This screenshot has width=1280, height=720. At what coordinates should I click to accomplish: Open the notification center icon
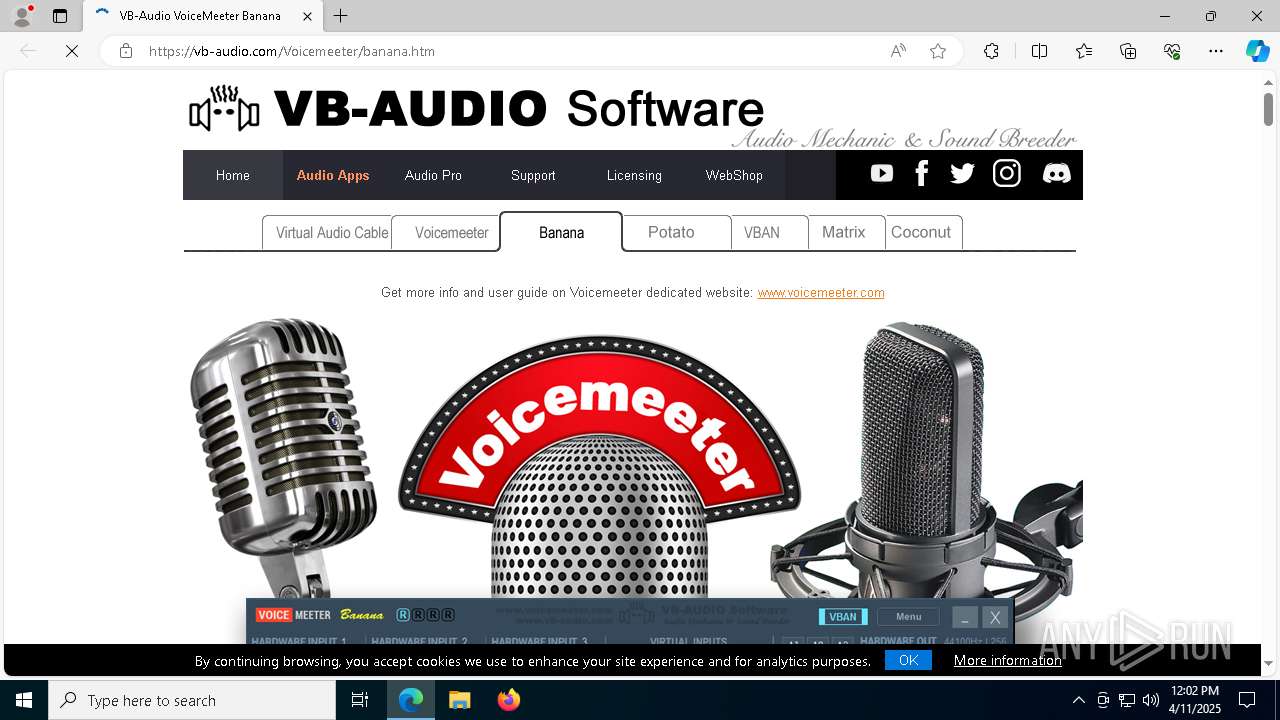[1247, 700]
